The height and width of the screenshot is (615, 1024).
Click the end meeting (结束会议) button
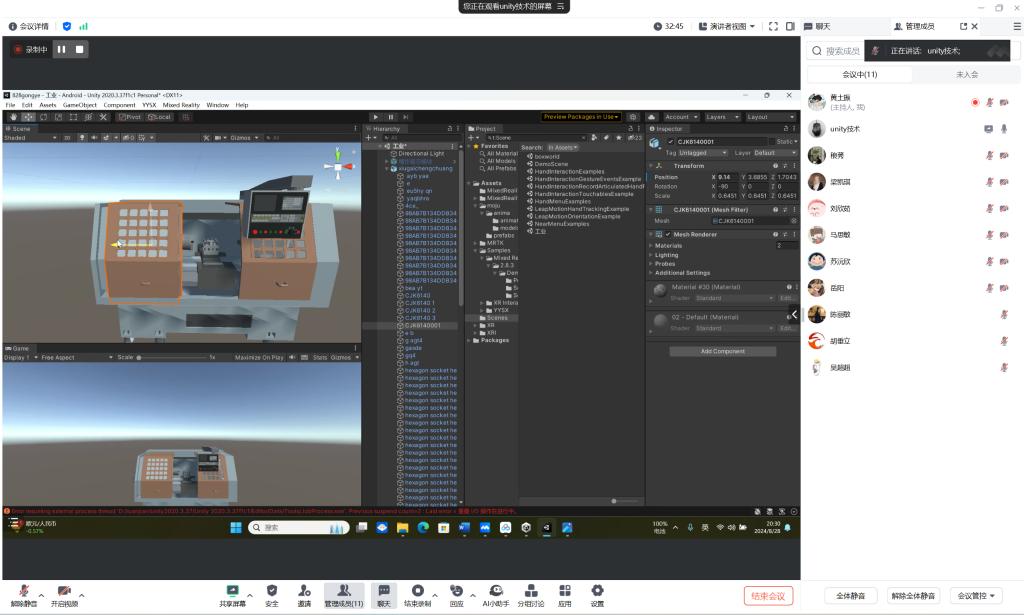click(768, 596)
